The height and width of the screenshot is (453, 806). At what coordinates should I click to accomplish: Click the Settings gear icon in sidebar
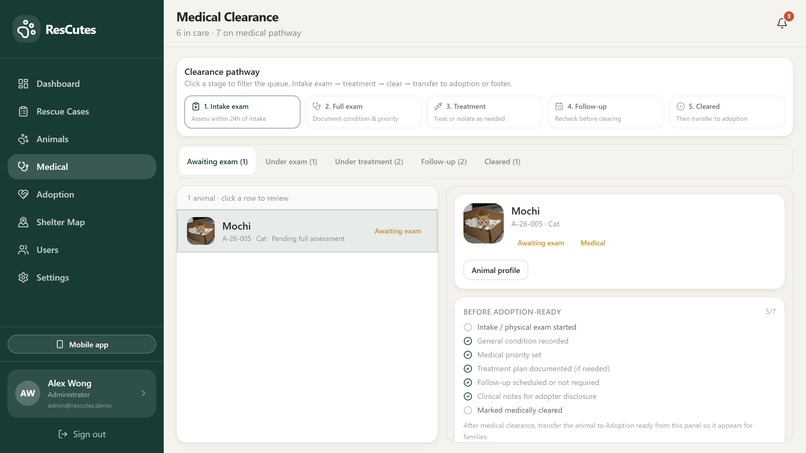[23, 278]
